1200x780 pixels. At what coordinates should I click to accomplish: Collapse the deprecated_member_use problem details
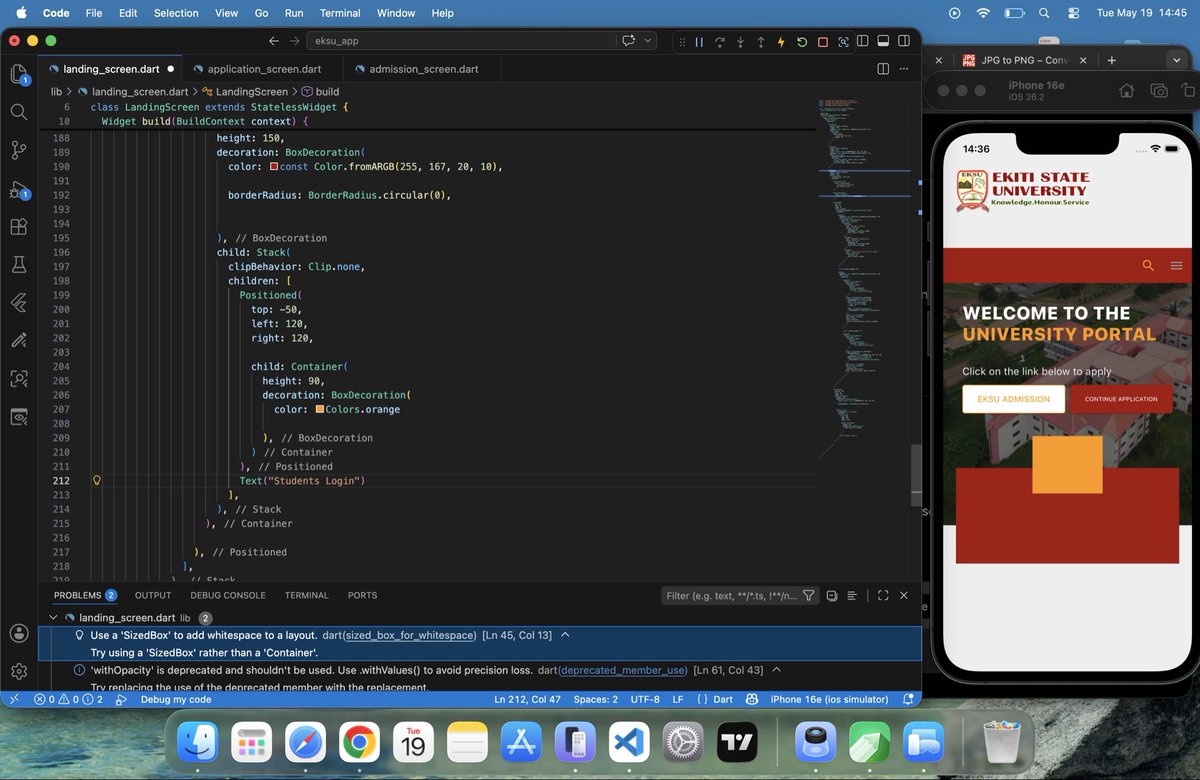[x=776, y=669]
